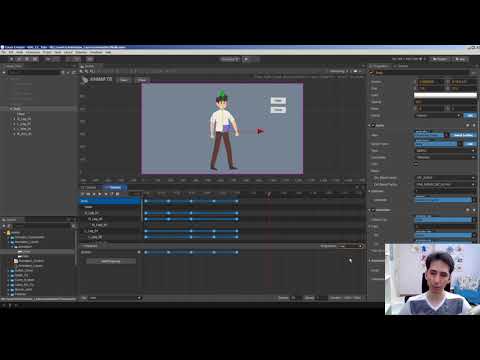This screenshot has width=480, height=360.
Task: Open the Dst Blend Factor dropdown
Action: coord(445,184)
